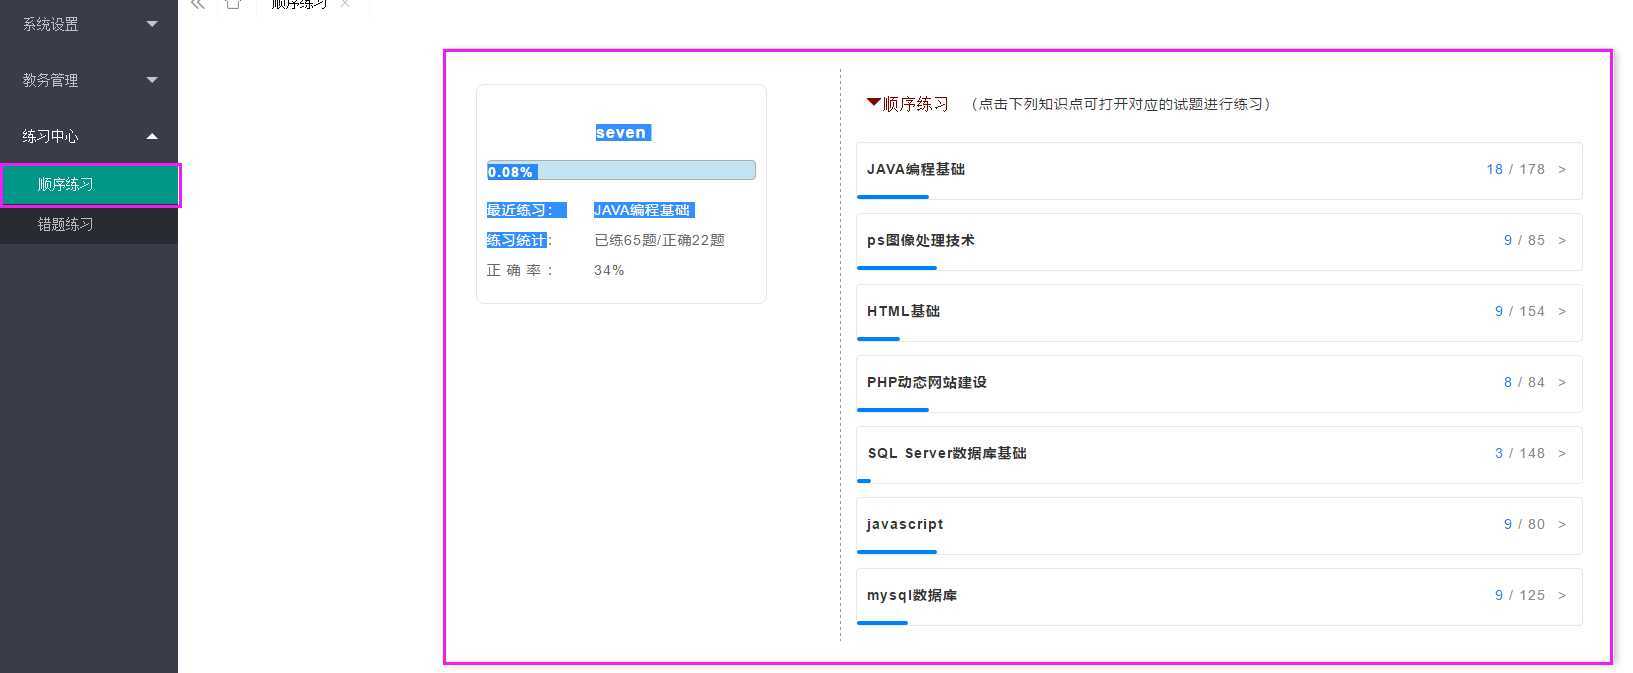Switch to the 顺序练习 tab

coord(298,5)
